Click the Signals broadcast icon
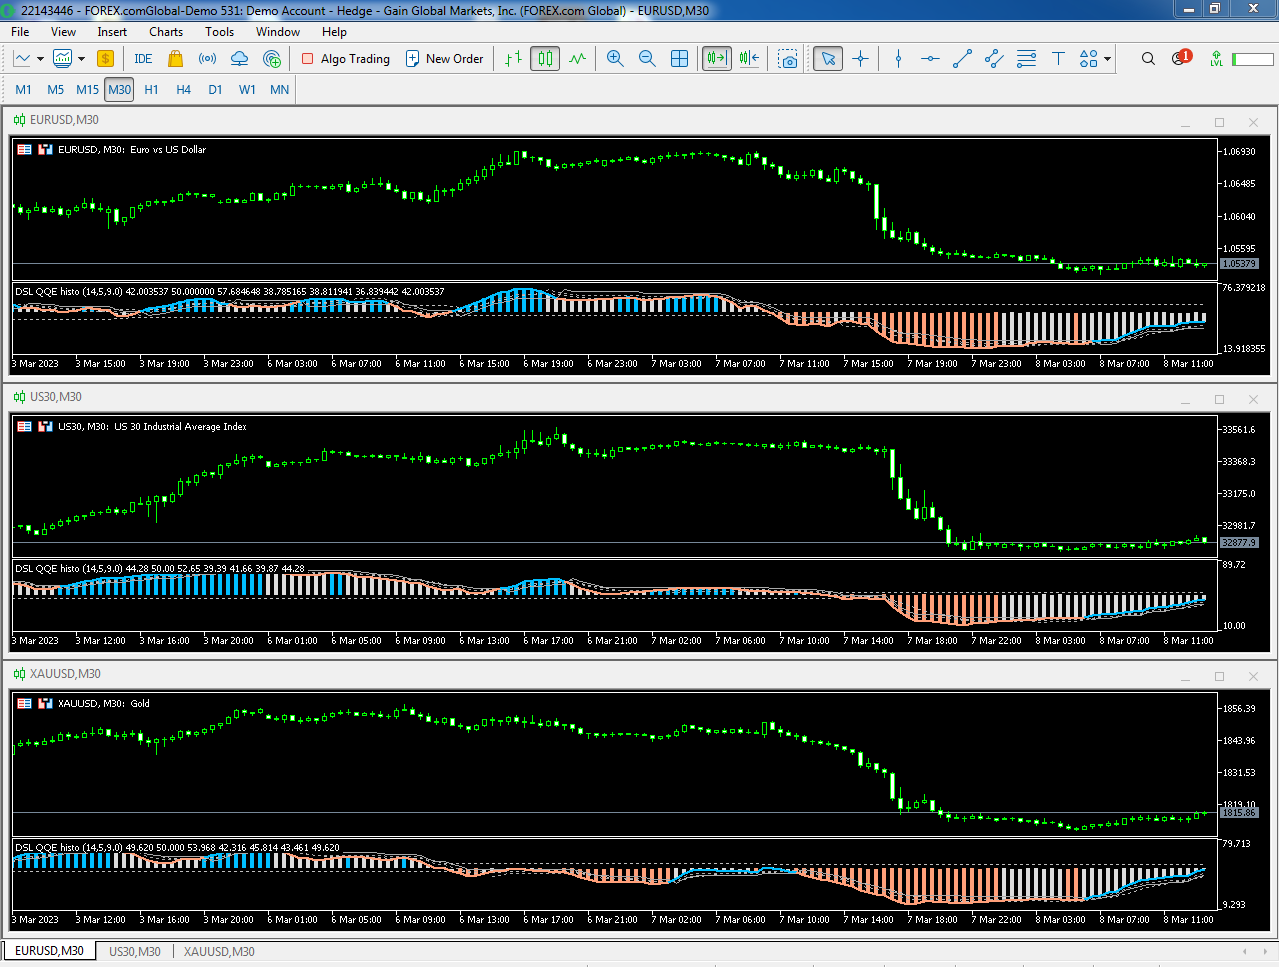1279x967 pixels. click(207, 59)
